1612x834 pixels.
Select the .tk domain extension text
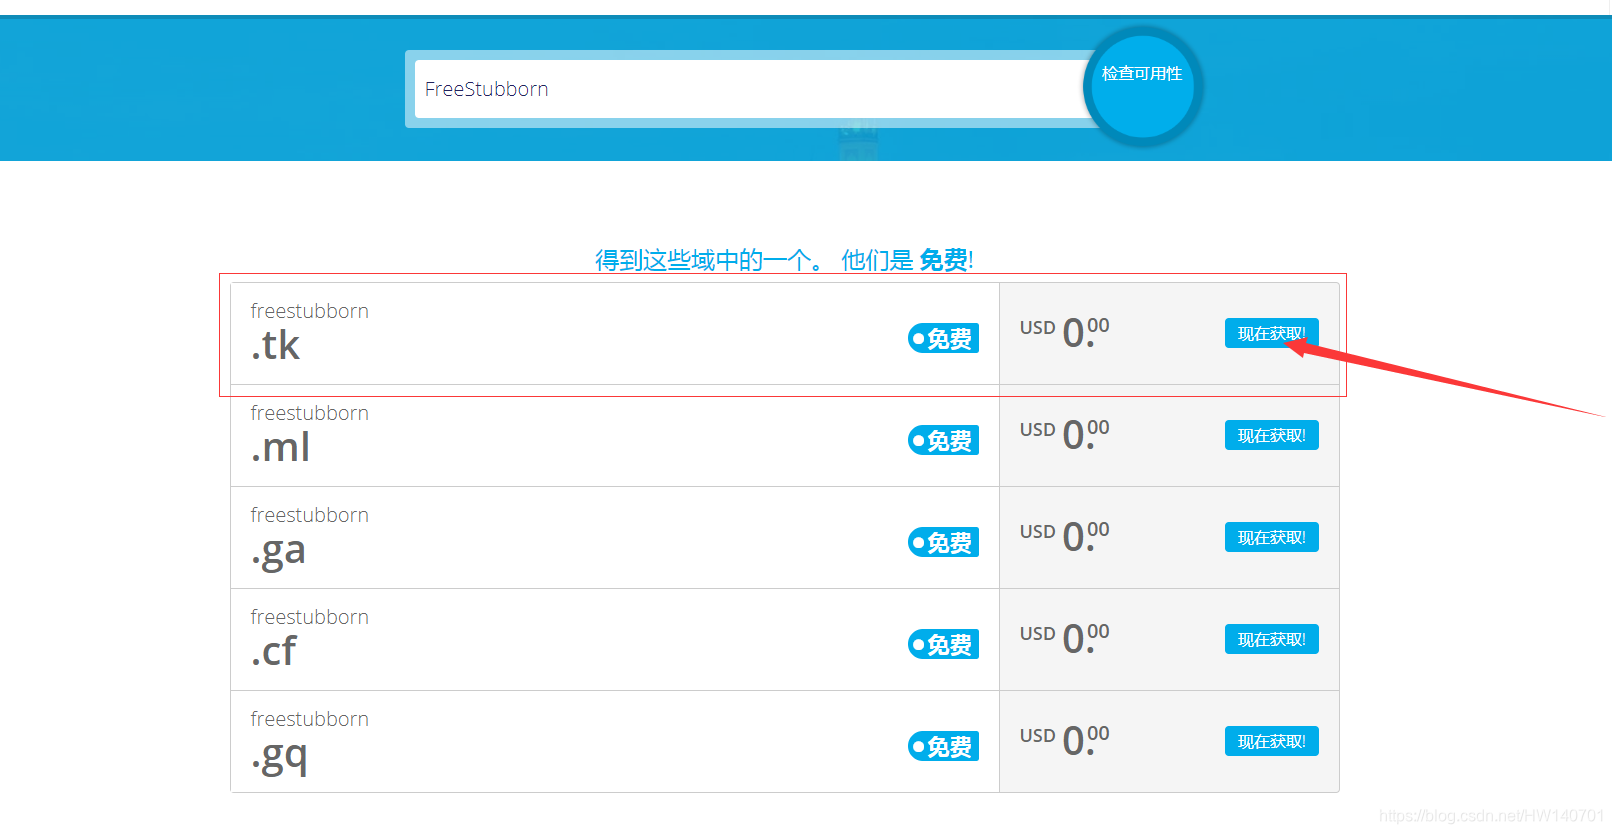(275, 345)
